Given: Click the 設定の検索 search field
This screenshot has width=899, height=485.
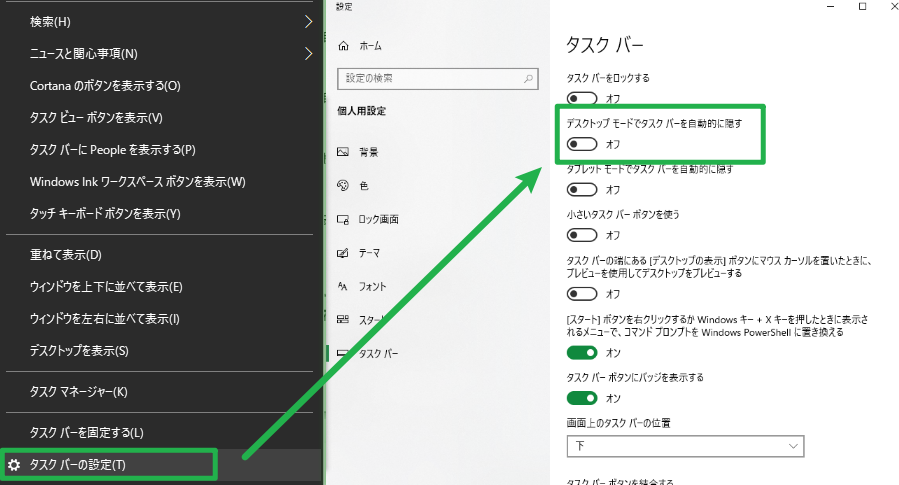Looking at the screenshot, I should point(430,78).
